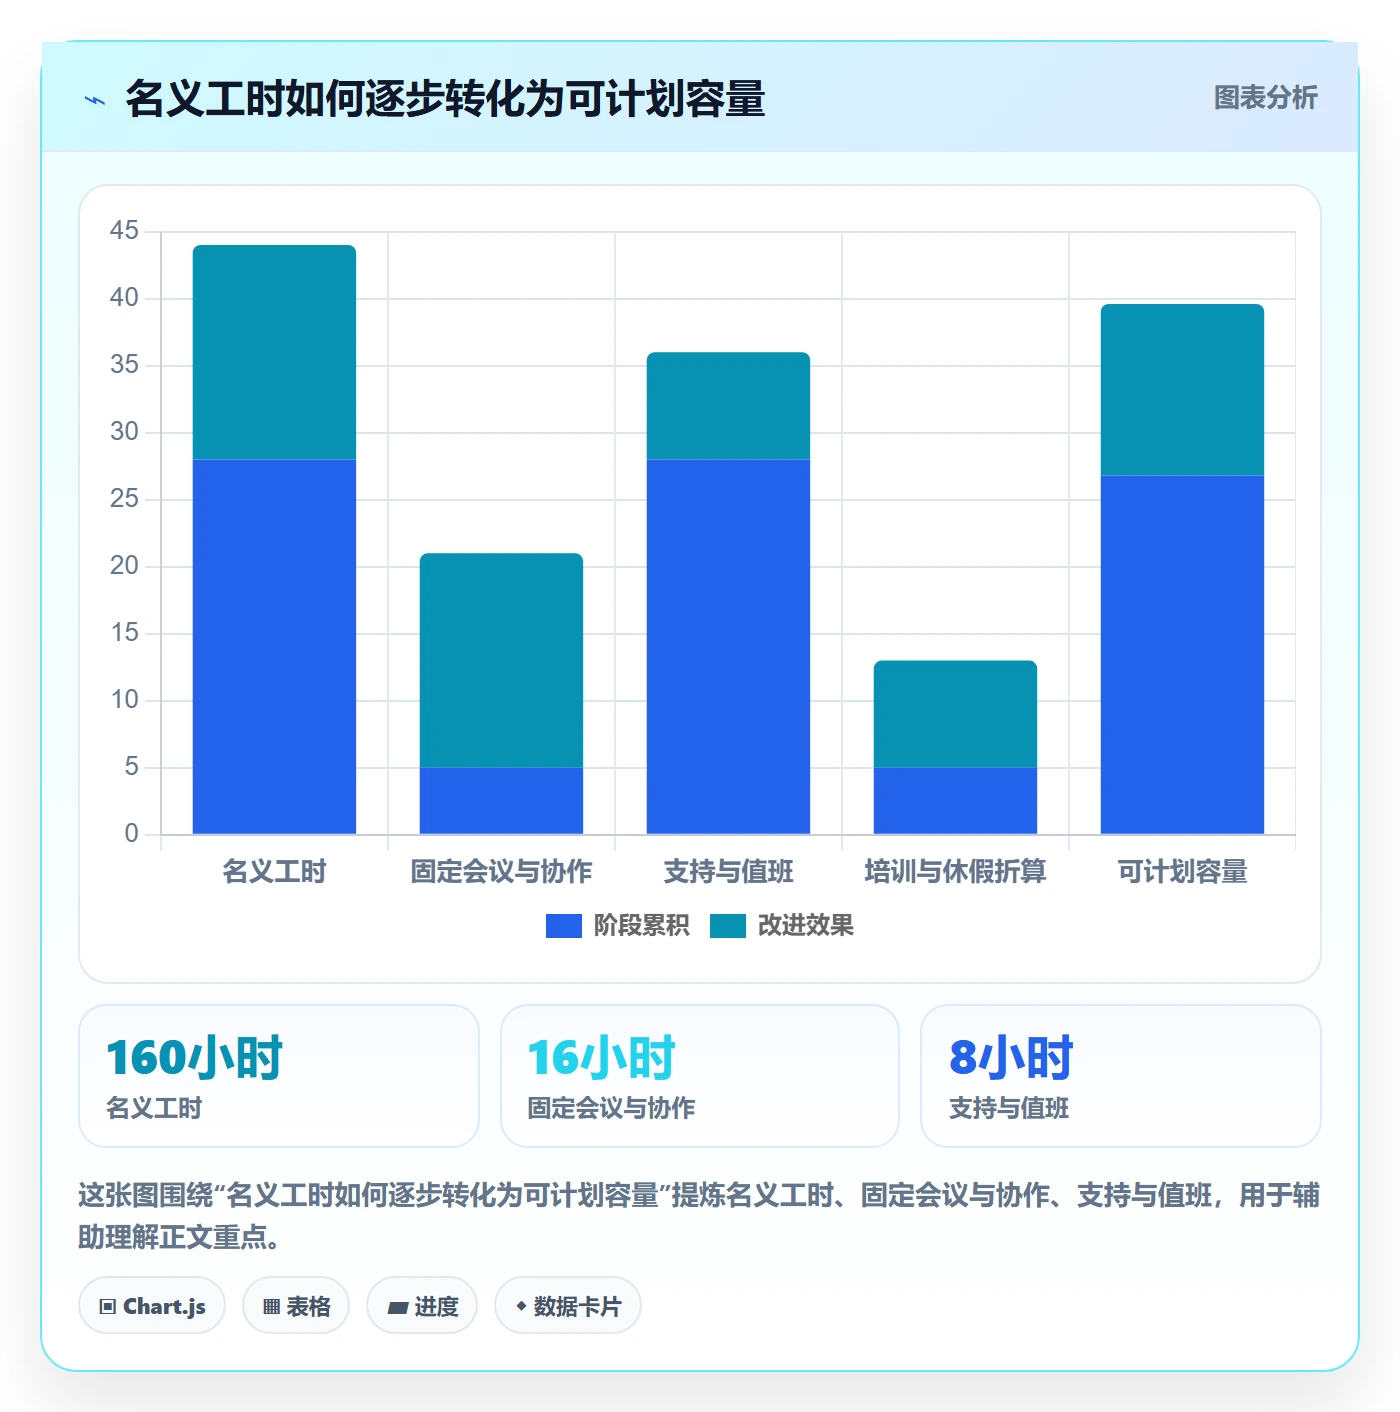Click the y-axis value 45
1400x1412 pixels.
[124, 231]
